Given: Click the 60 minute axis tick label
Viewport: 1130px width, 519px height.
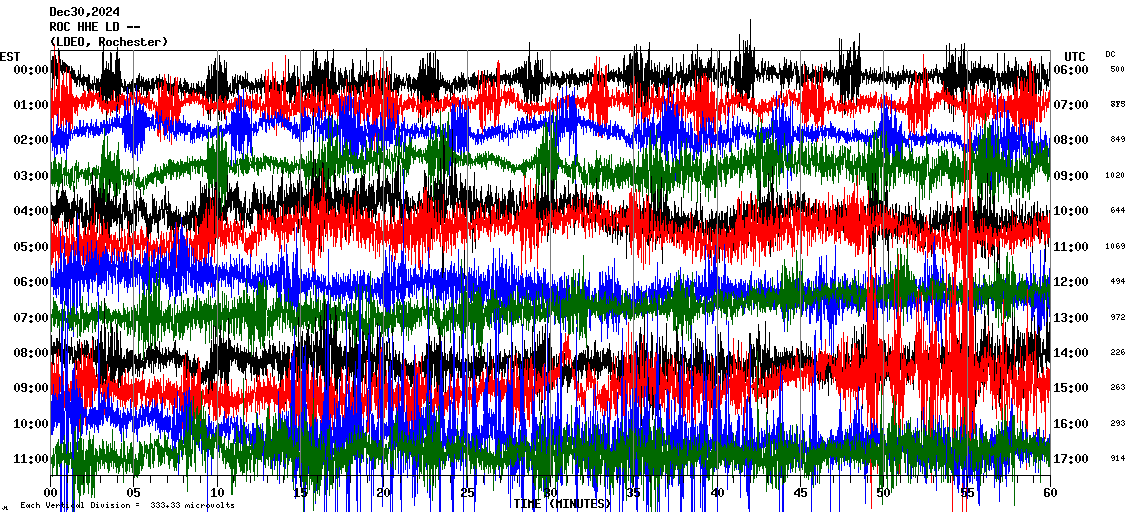Looking at the screenshot, I should 1050,493.
